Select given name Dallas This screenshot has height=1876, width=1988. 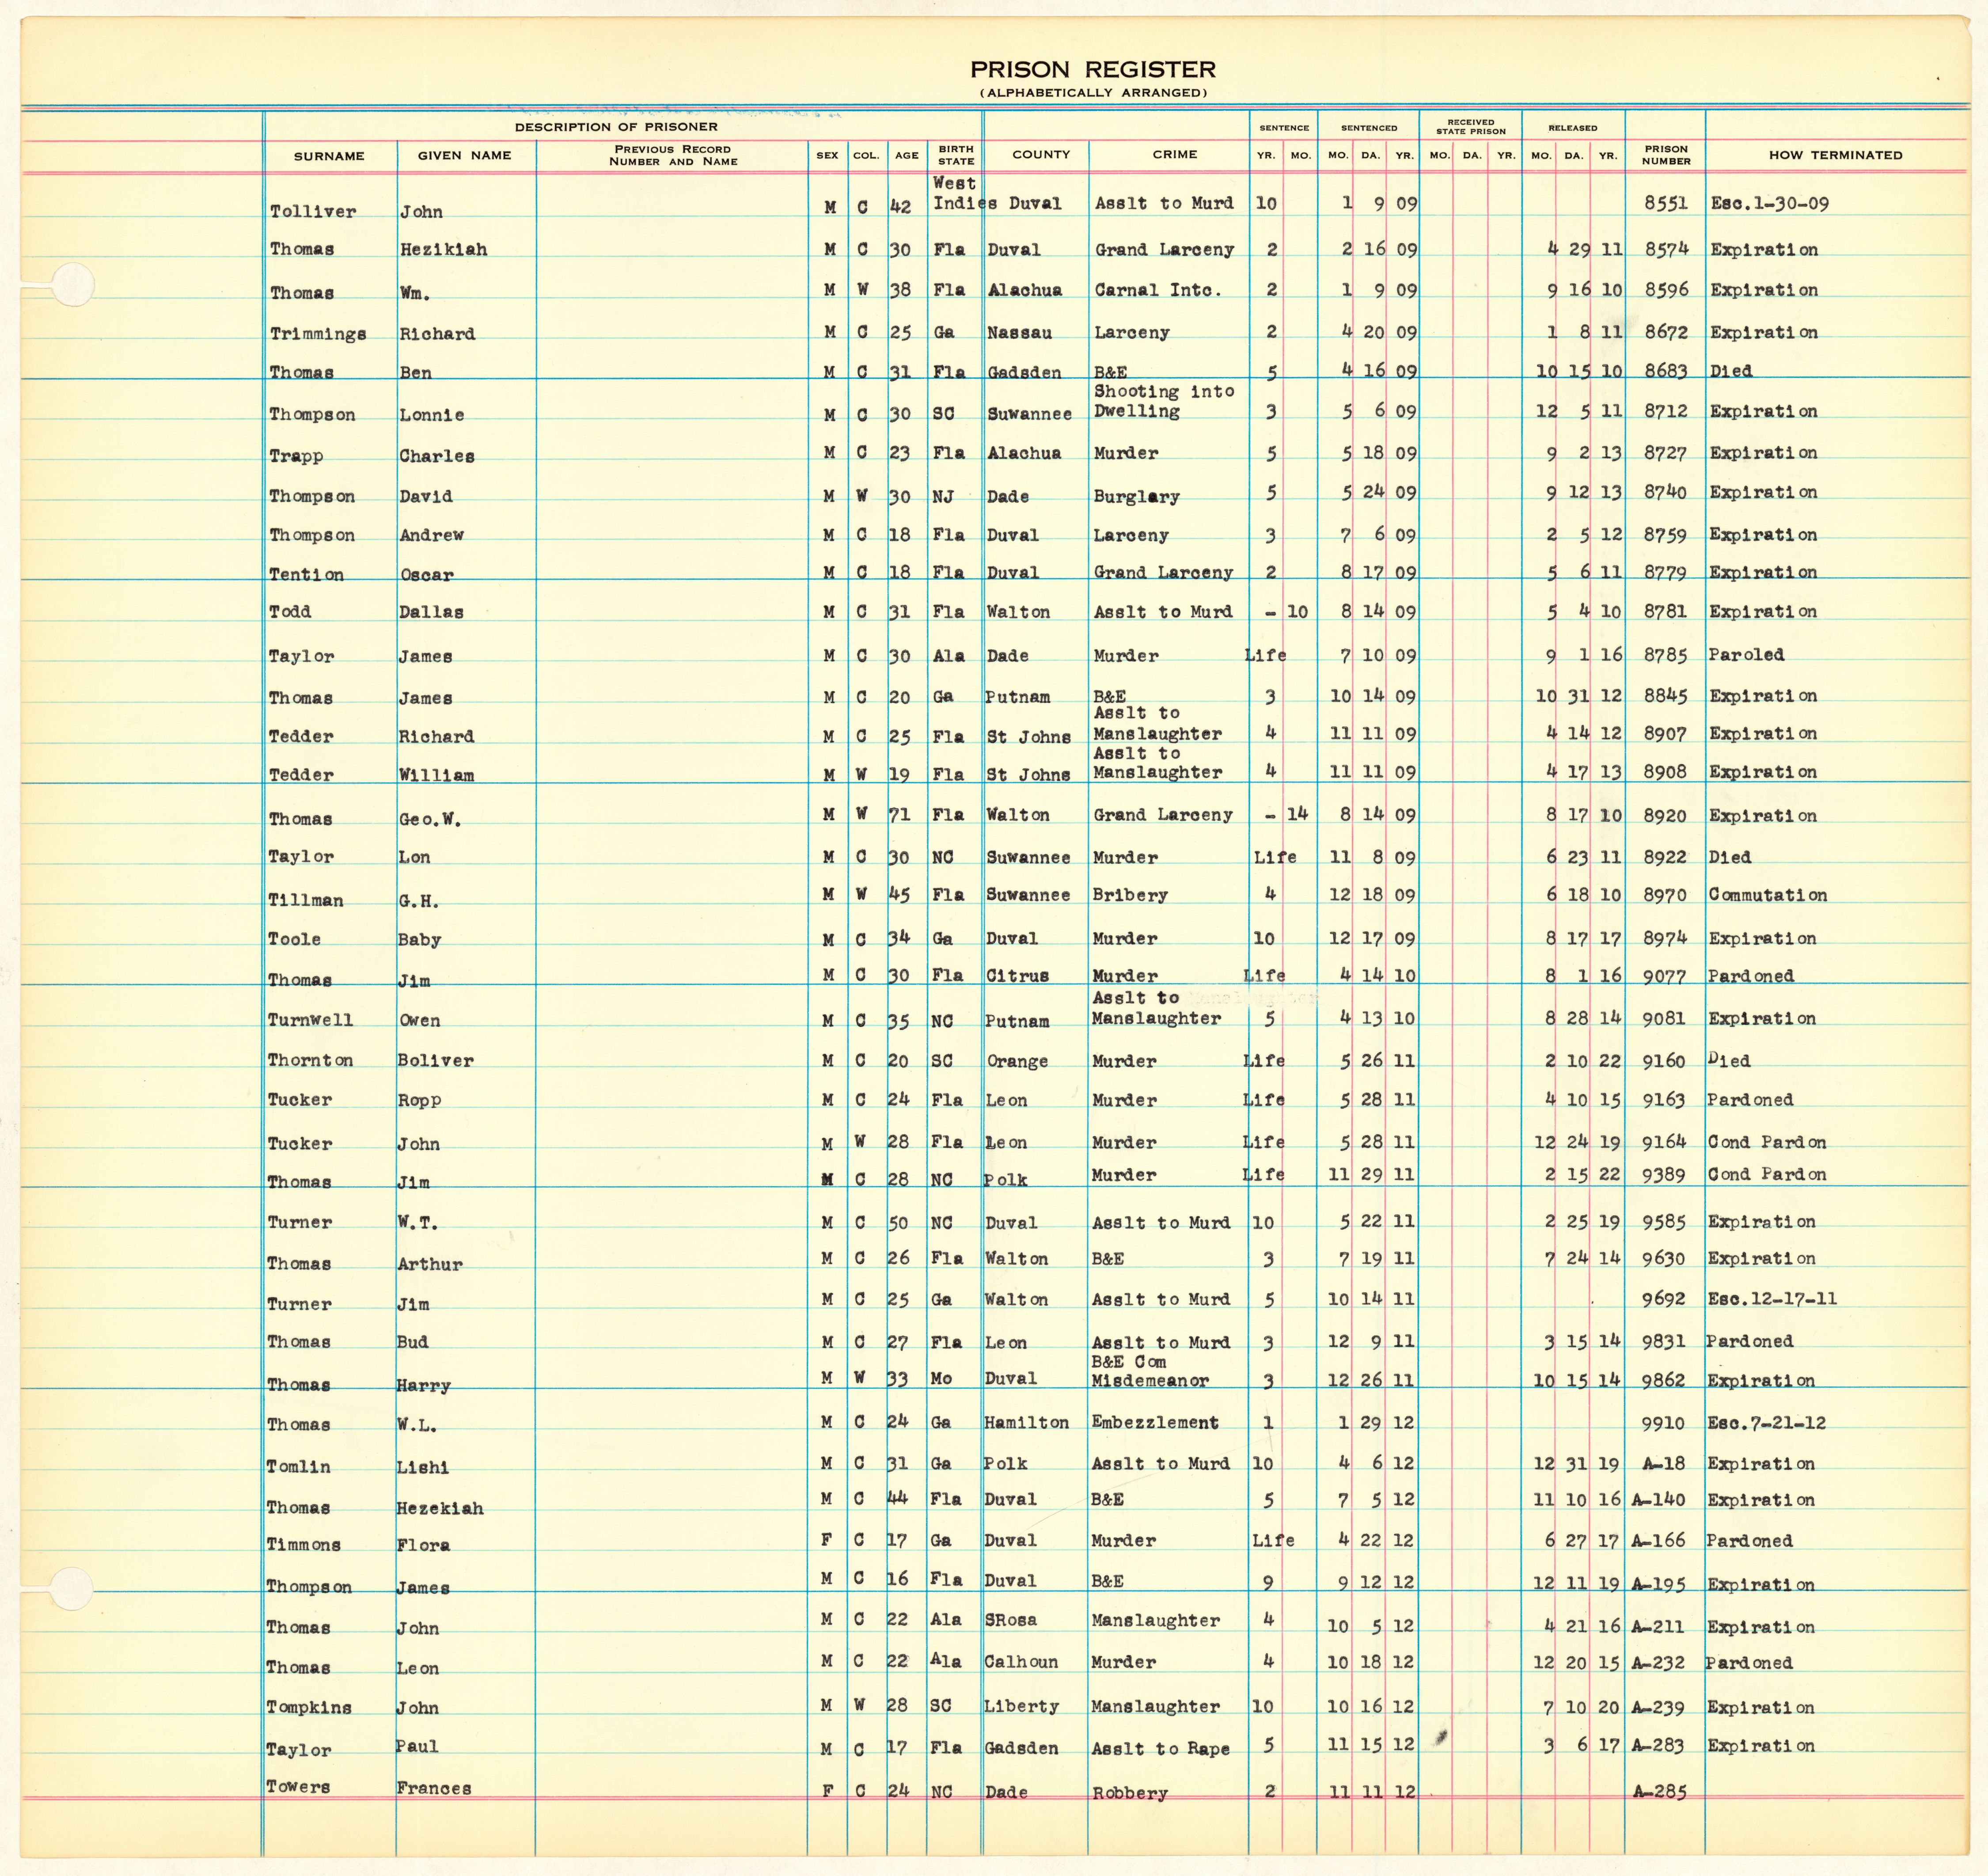(x=431, y=612)
